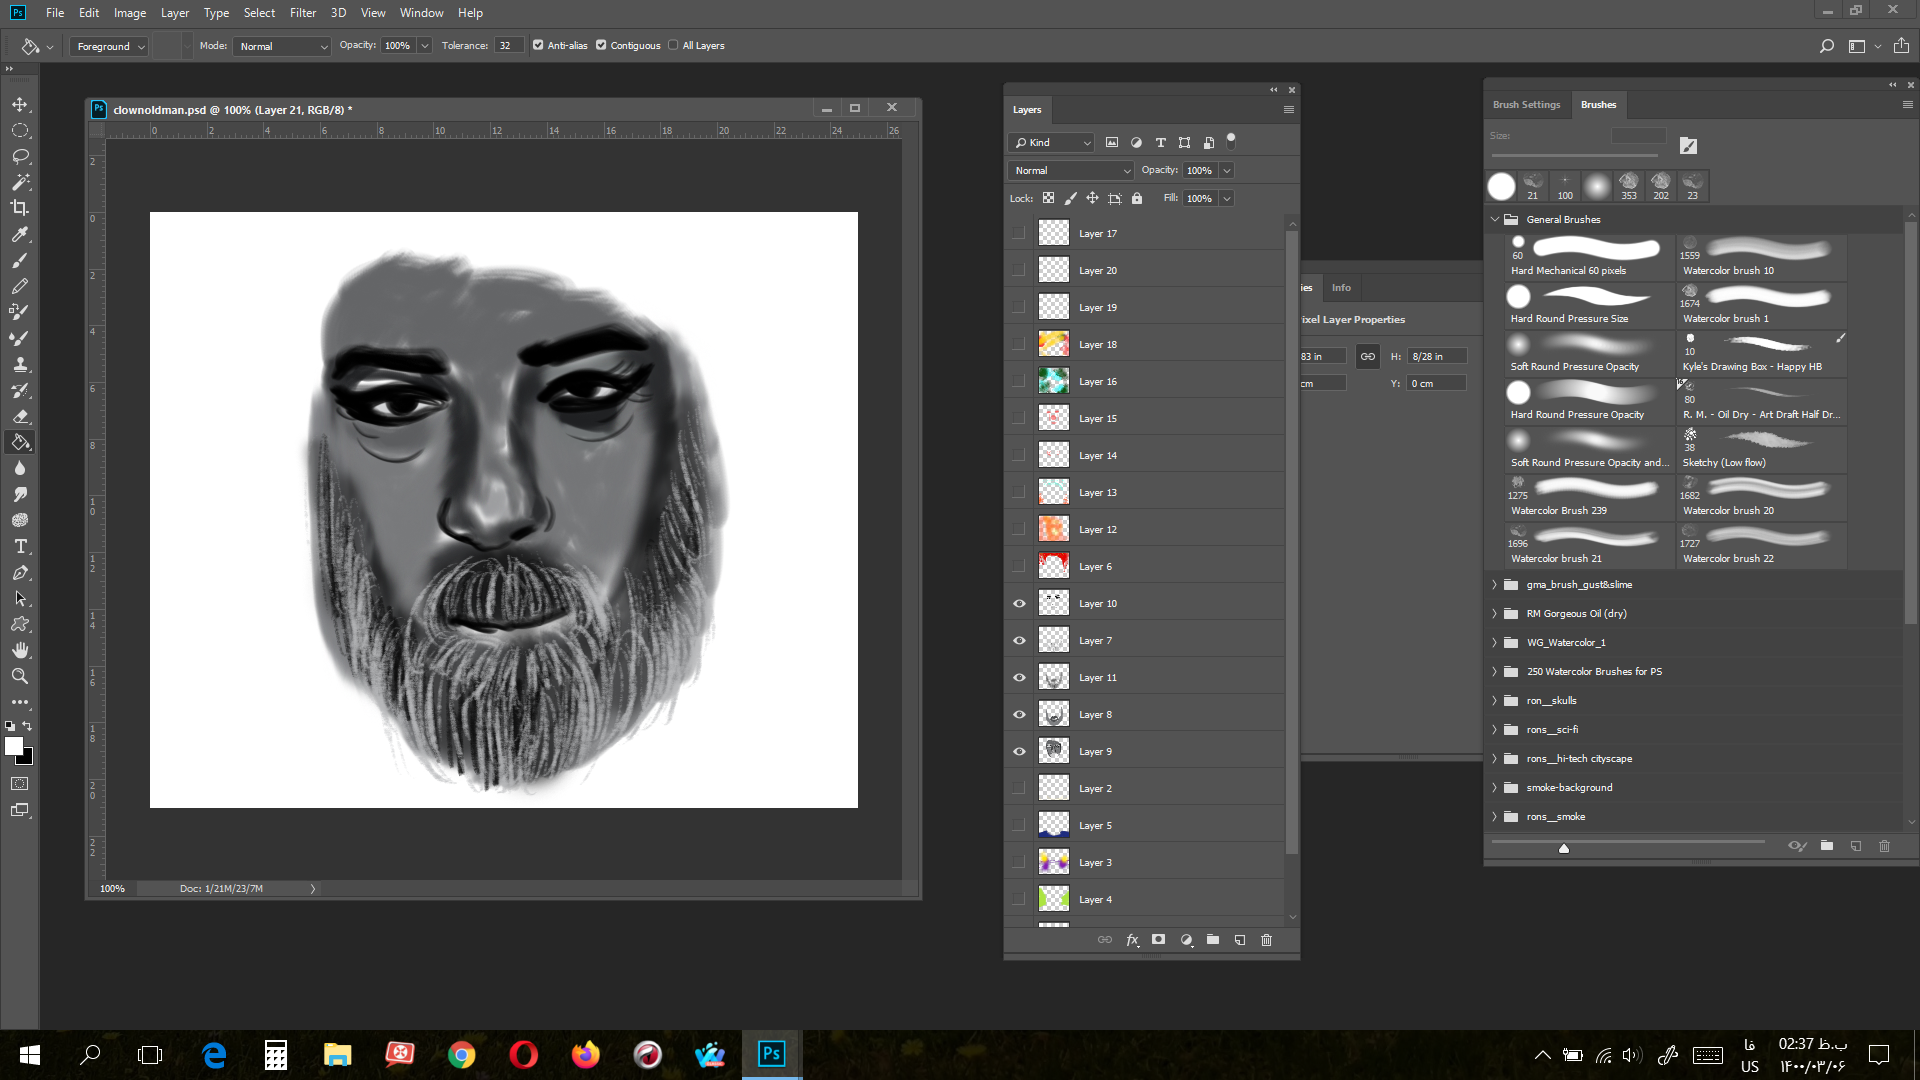Hide Layer 9 visibility eye
Viewport: 1920px width, 1080px height.
(x=1019, y=751)
